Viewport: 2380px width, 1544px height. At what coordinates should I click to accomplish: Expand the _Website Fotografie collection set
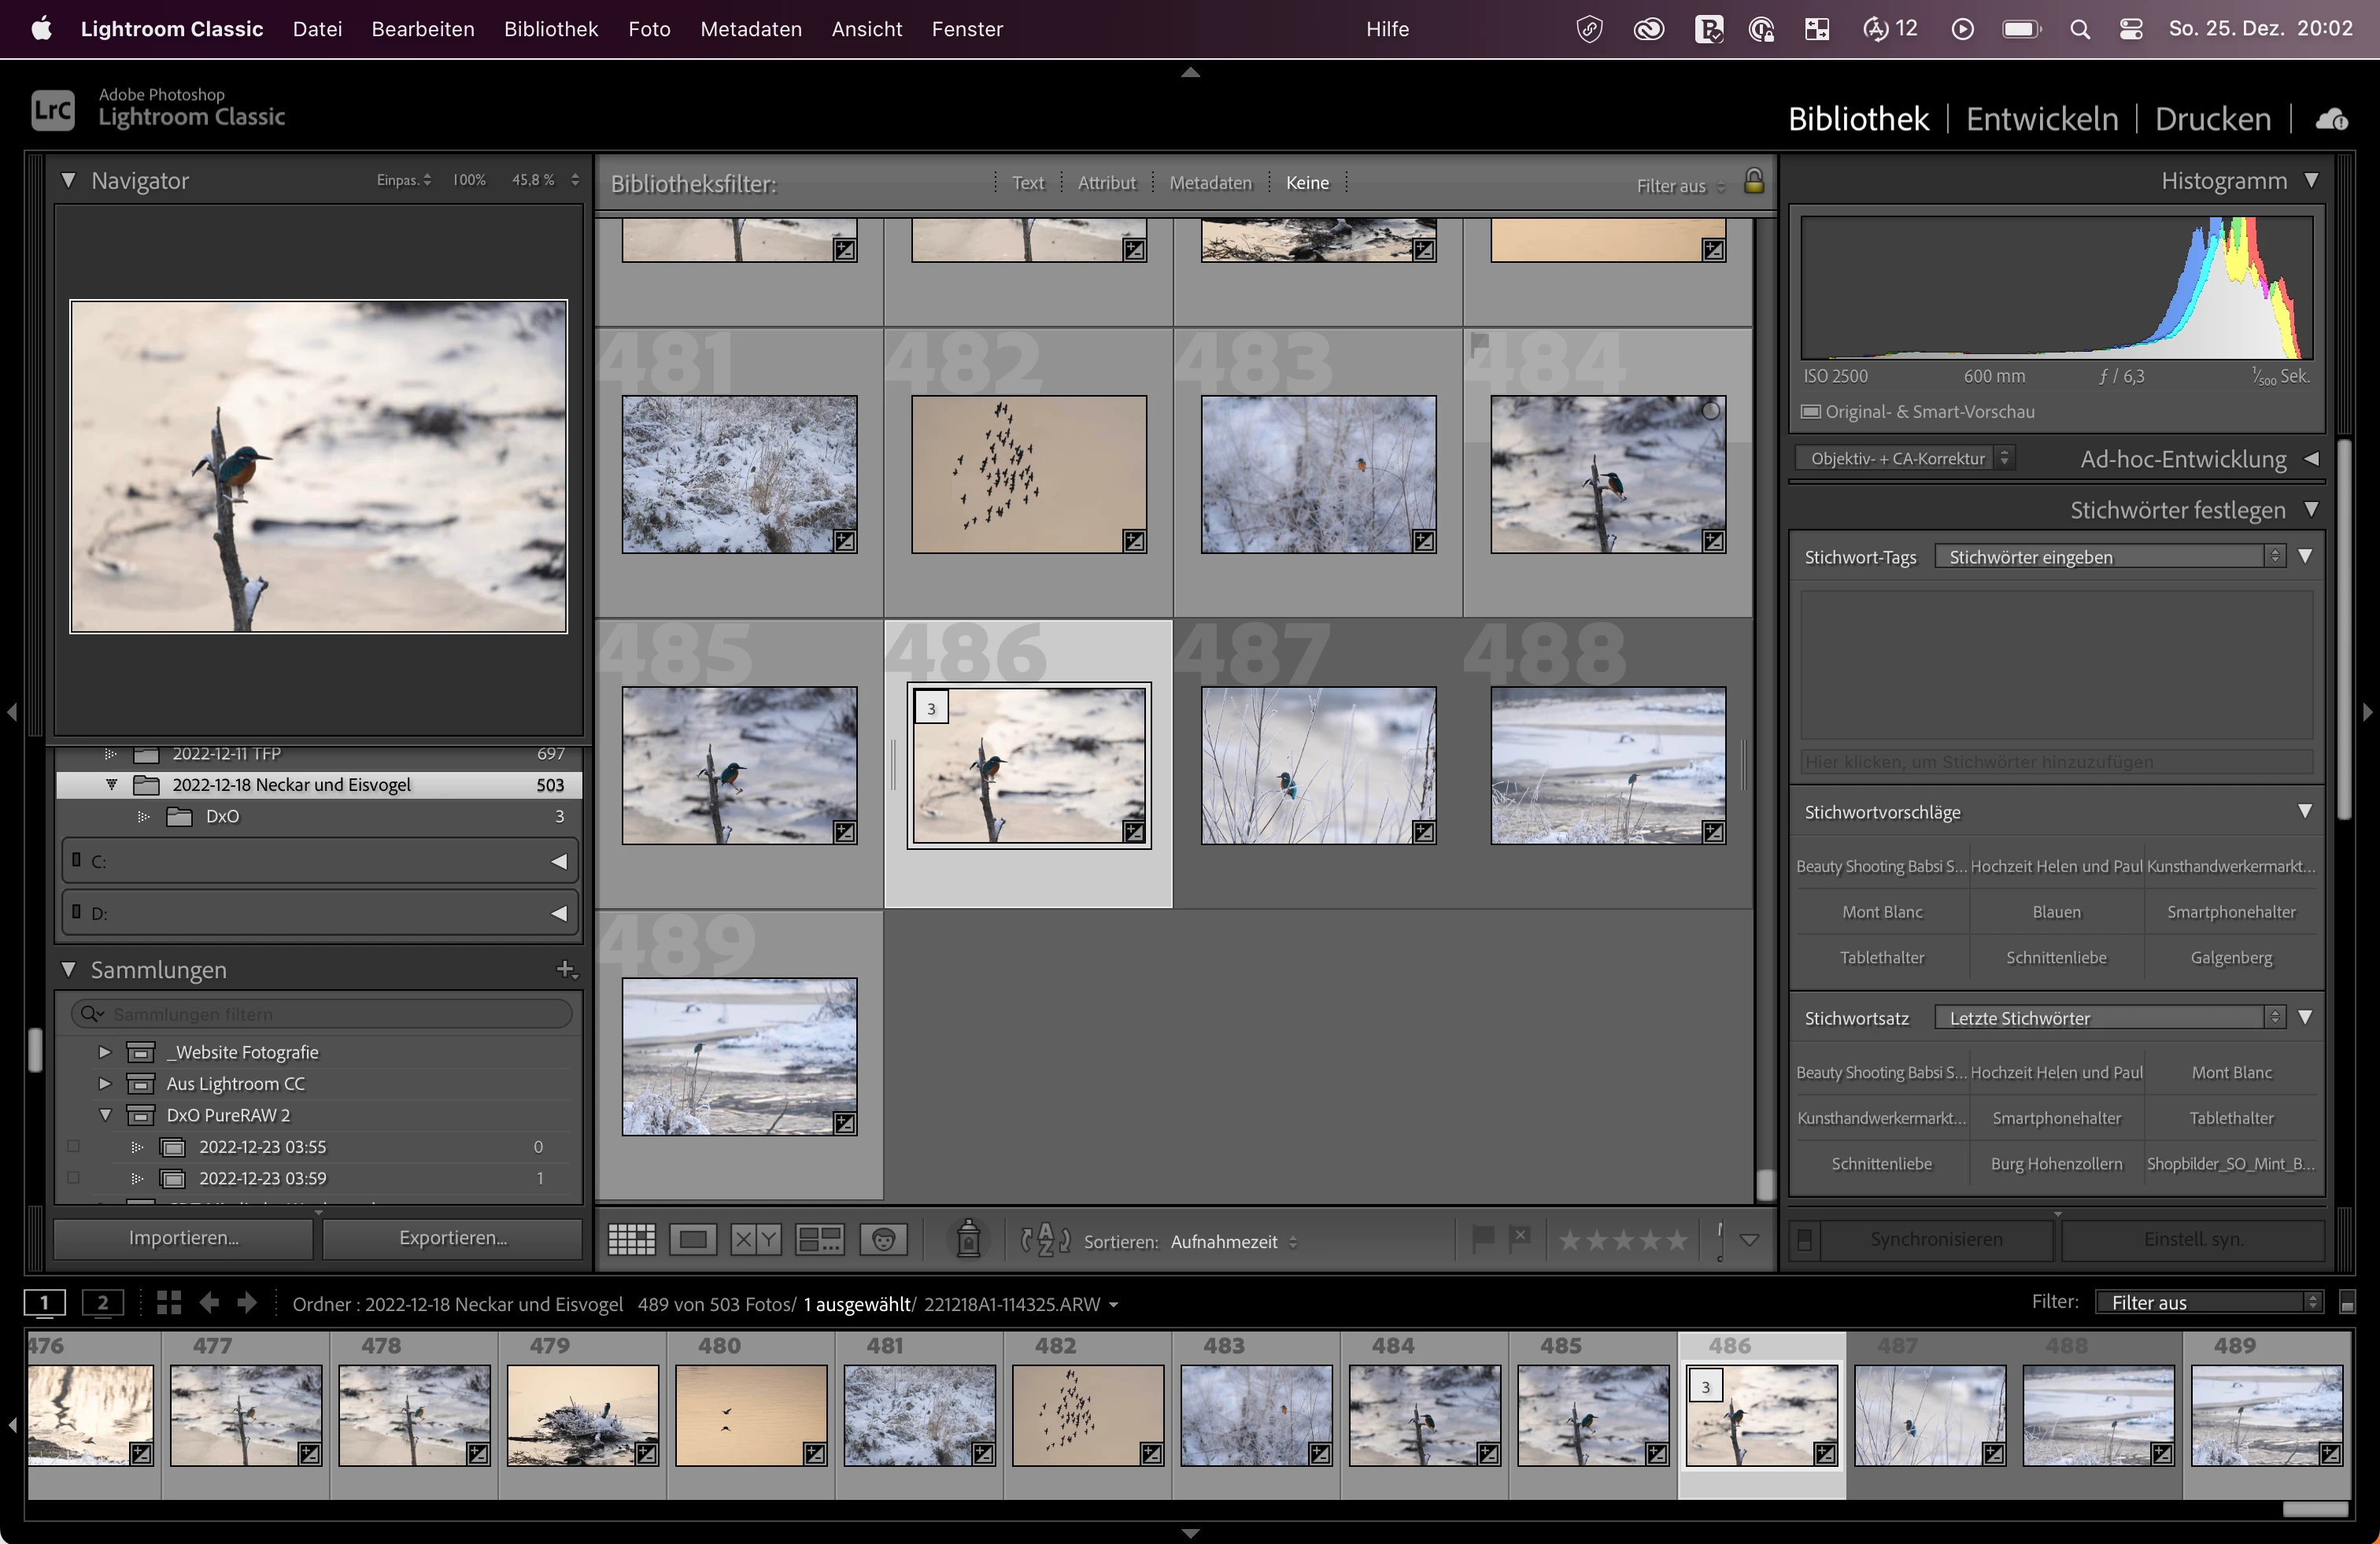tap(104, 1052)
